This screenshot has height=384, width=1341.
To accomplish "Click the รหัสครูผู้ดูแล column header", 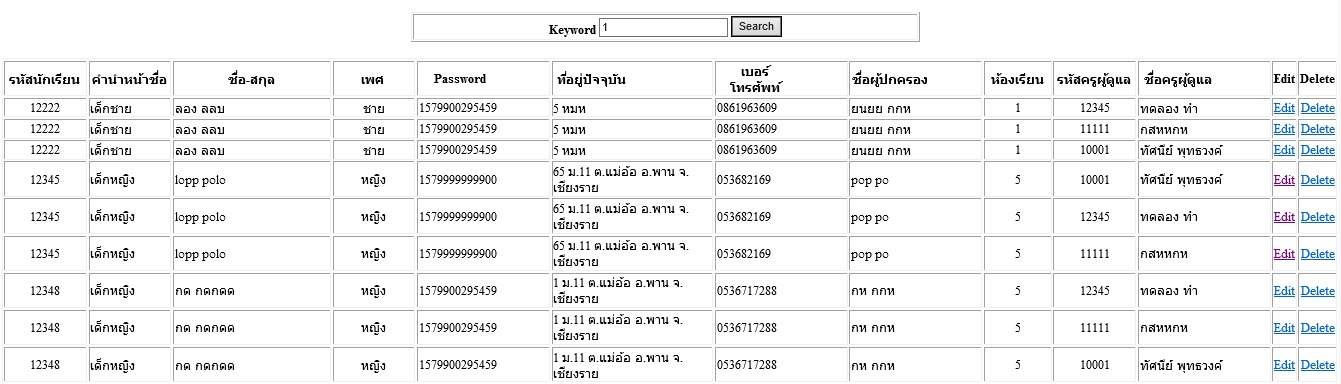I will (x=1094, y=79).
